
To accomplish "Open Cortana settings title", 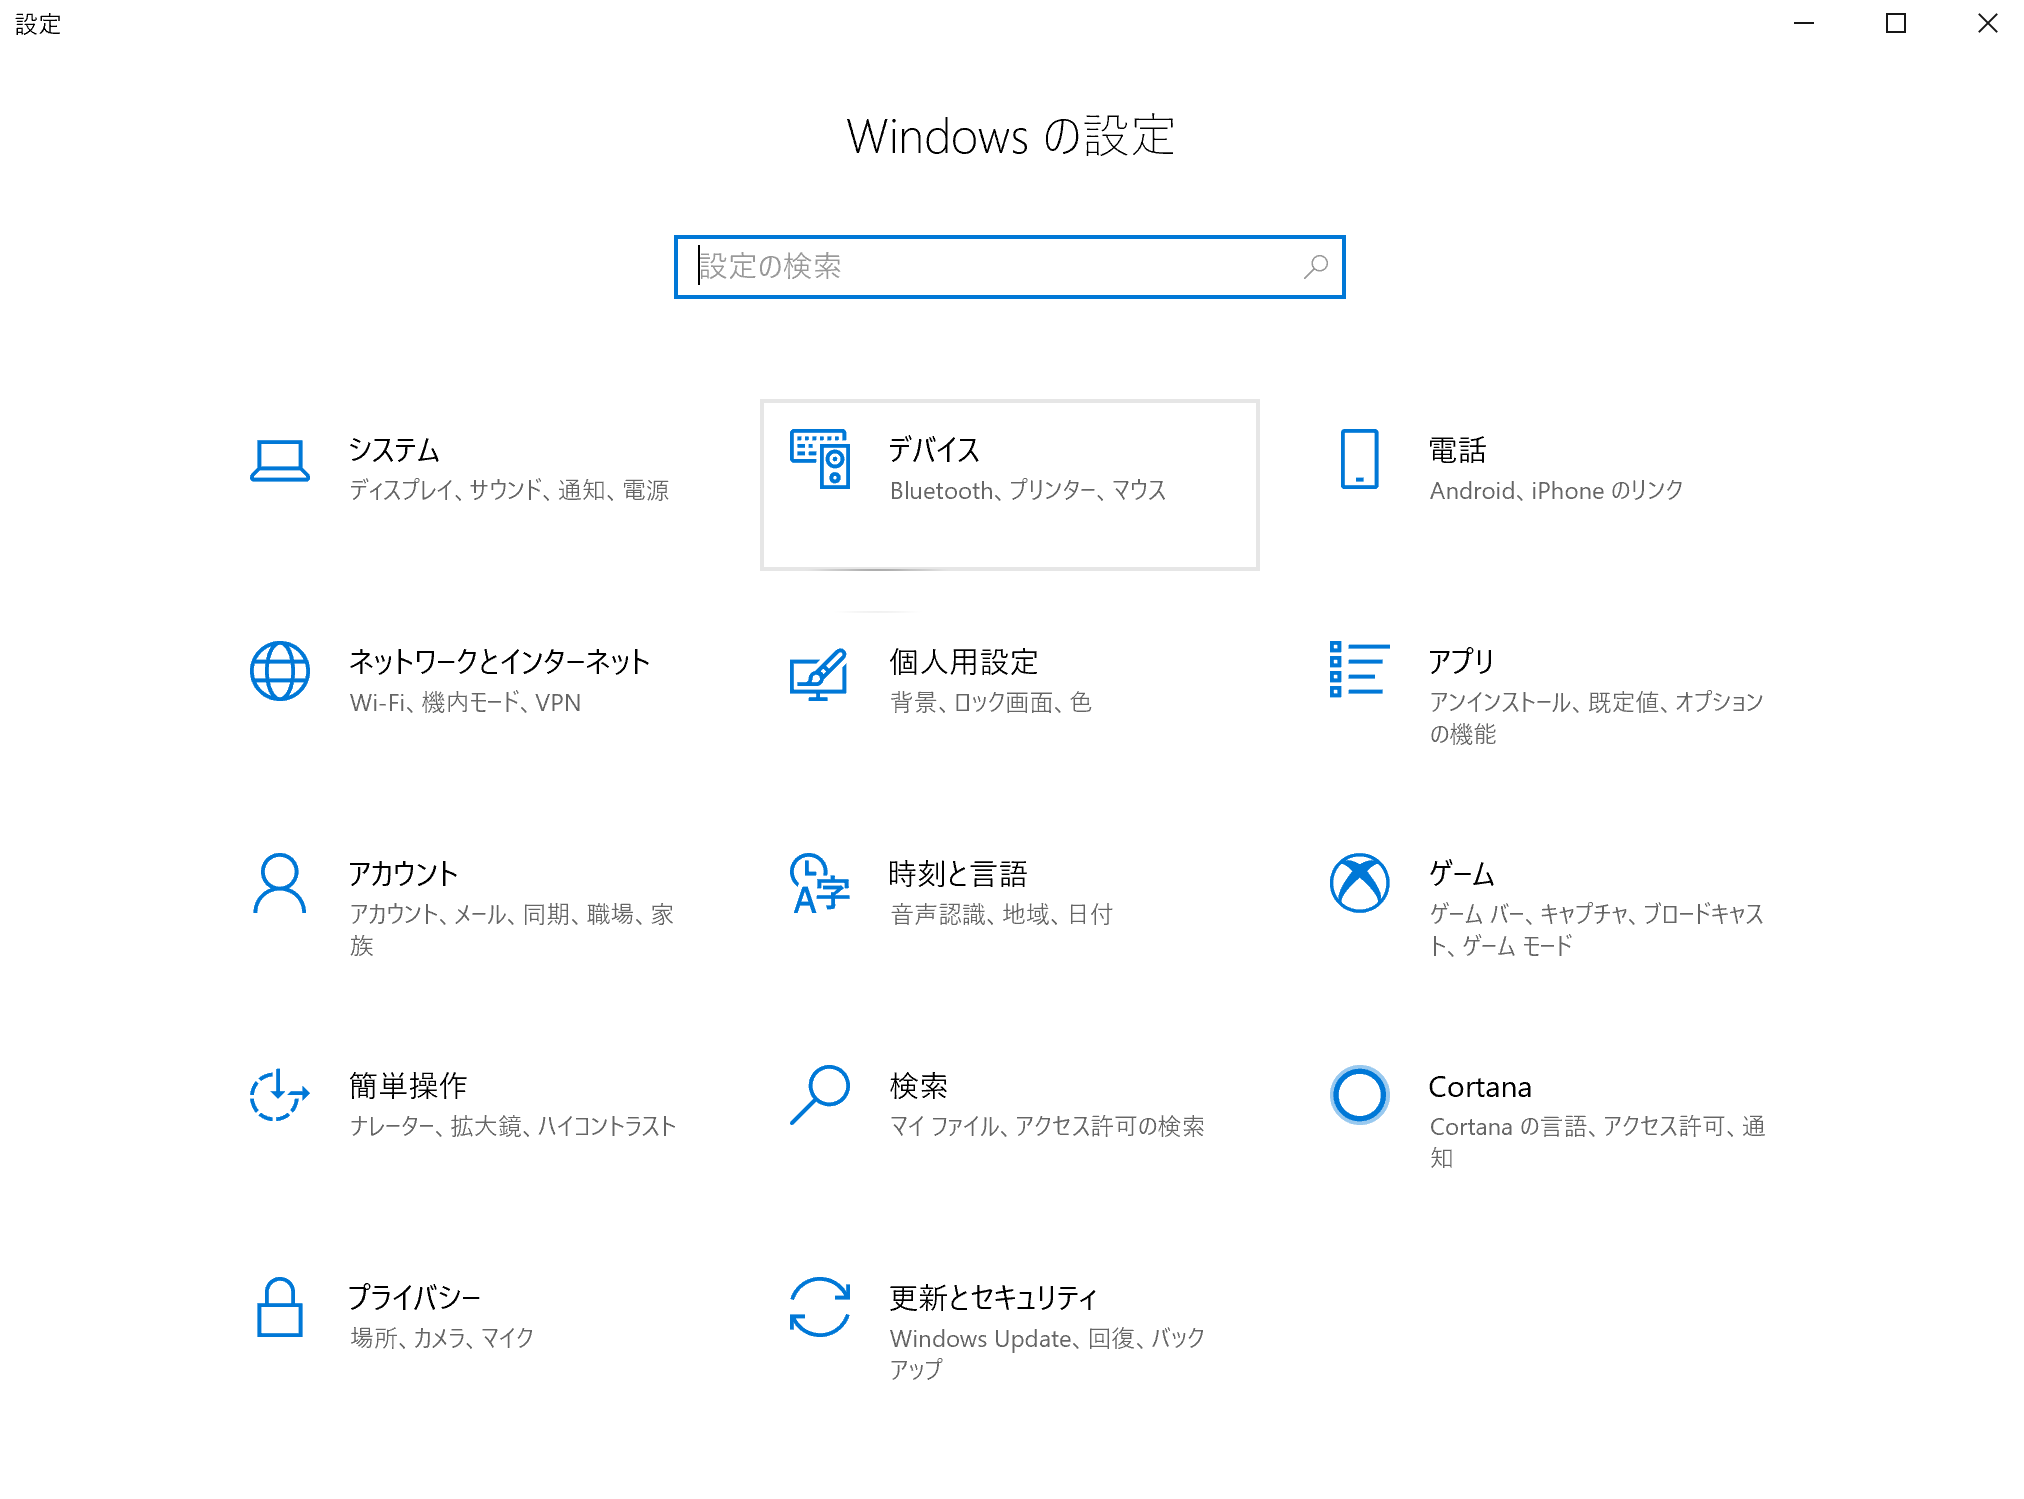I will (1480, 1086).
